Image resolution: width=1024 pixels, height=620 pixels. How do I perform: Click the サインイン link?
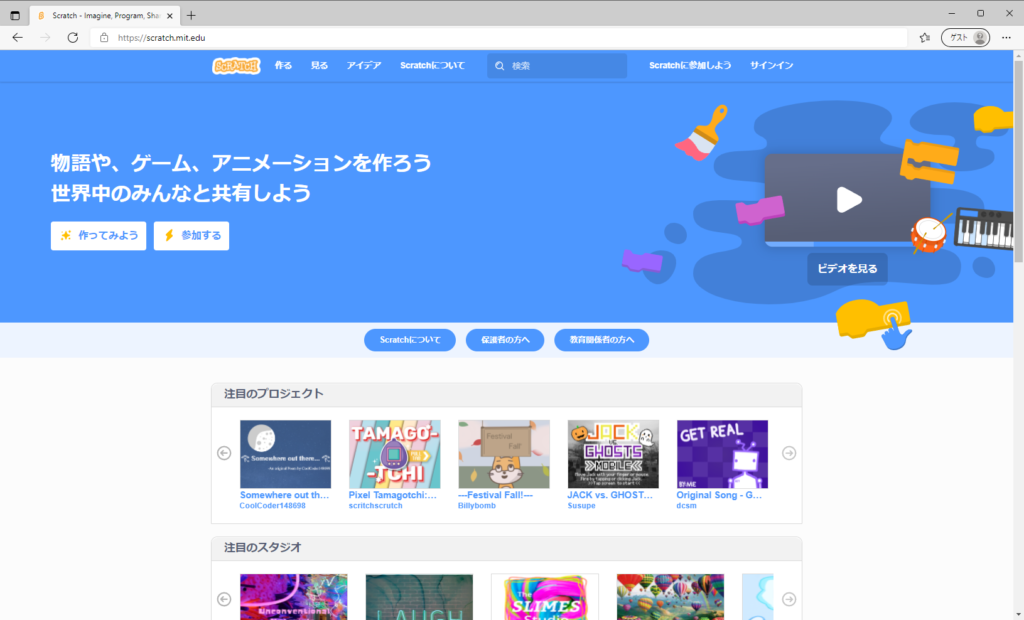[771, 66]
